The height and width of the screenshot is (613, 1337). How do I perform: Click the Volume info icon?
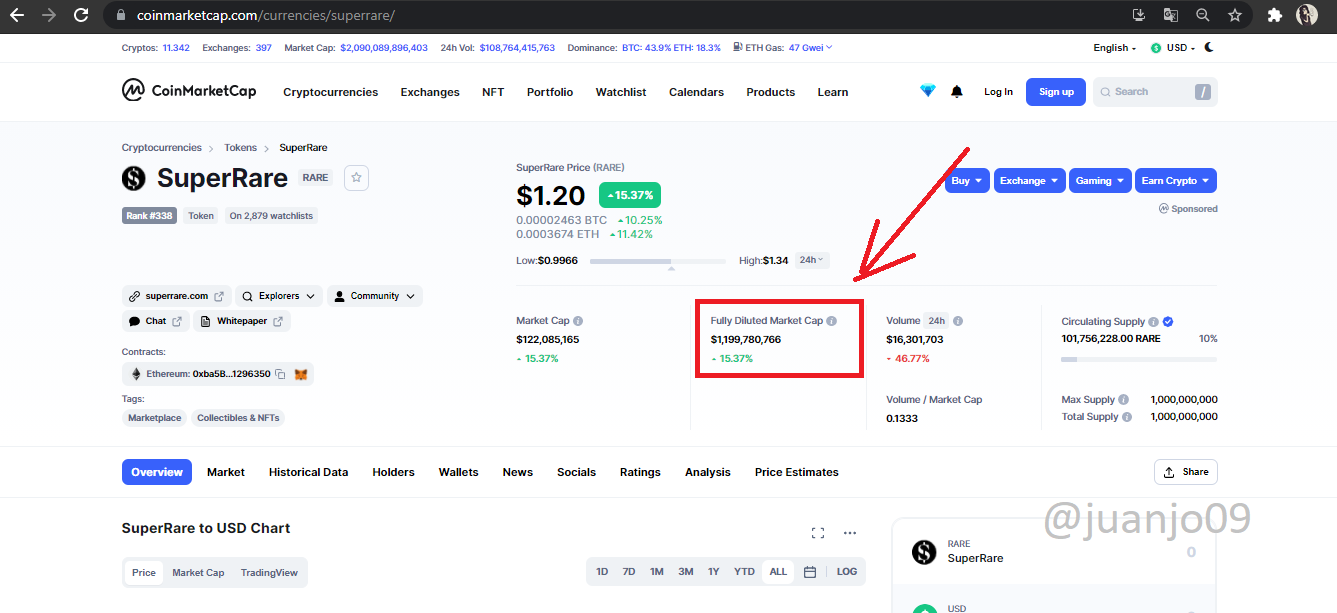958,321
